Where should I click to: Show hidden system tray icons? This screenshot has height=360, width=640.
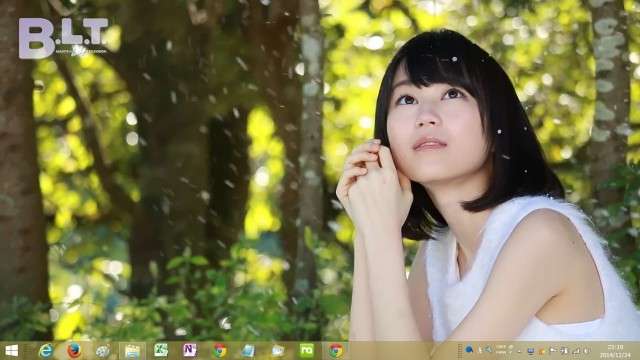click(x=519, y=351)
